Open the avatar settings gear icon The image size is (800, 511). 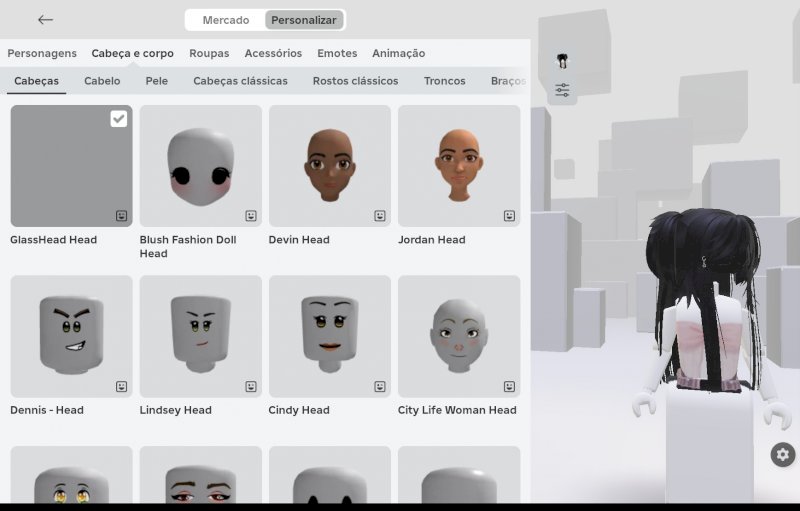(783, 454)
